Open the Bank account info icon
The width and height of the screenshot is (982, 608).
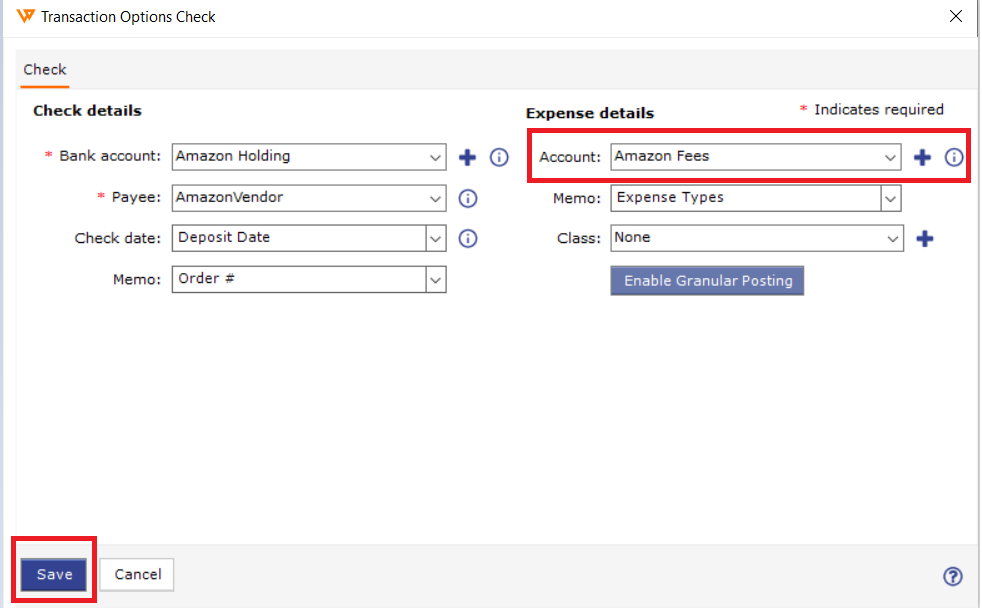point(499,157)
